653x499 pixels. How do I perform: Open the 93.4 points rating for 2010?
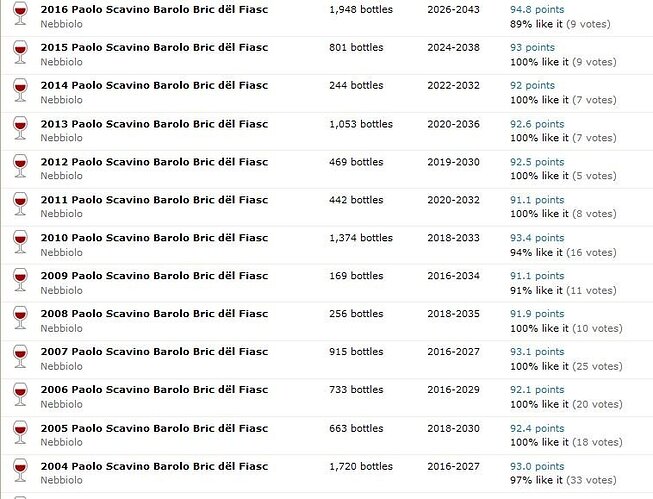pos(537,238)
